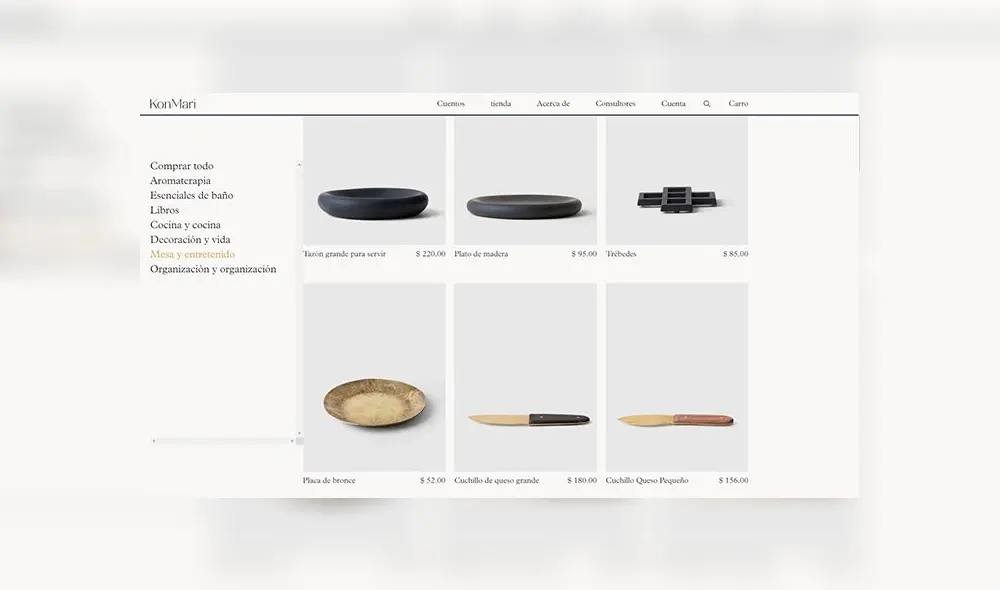Viewport: 1000px width, 590px height.
Task: Open the Cuenta account link
Action: pos(673,103)
